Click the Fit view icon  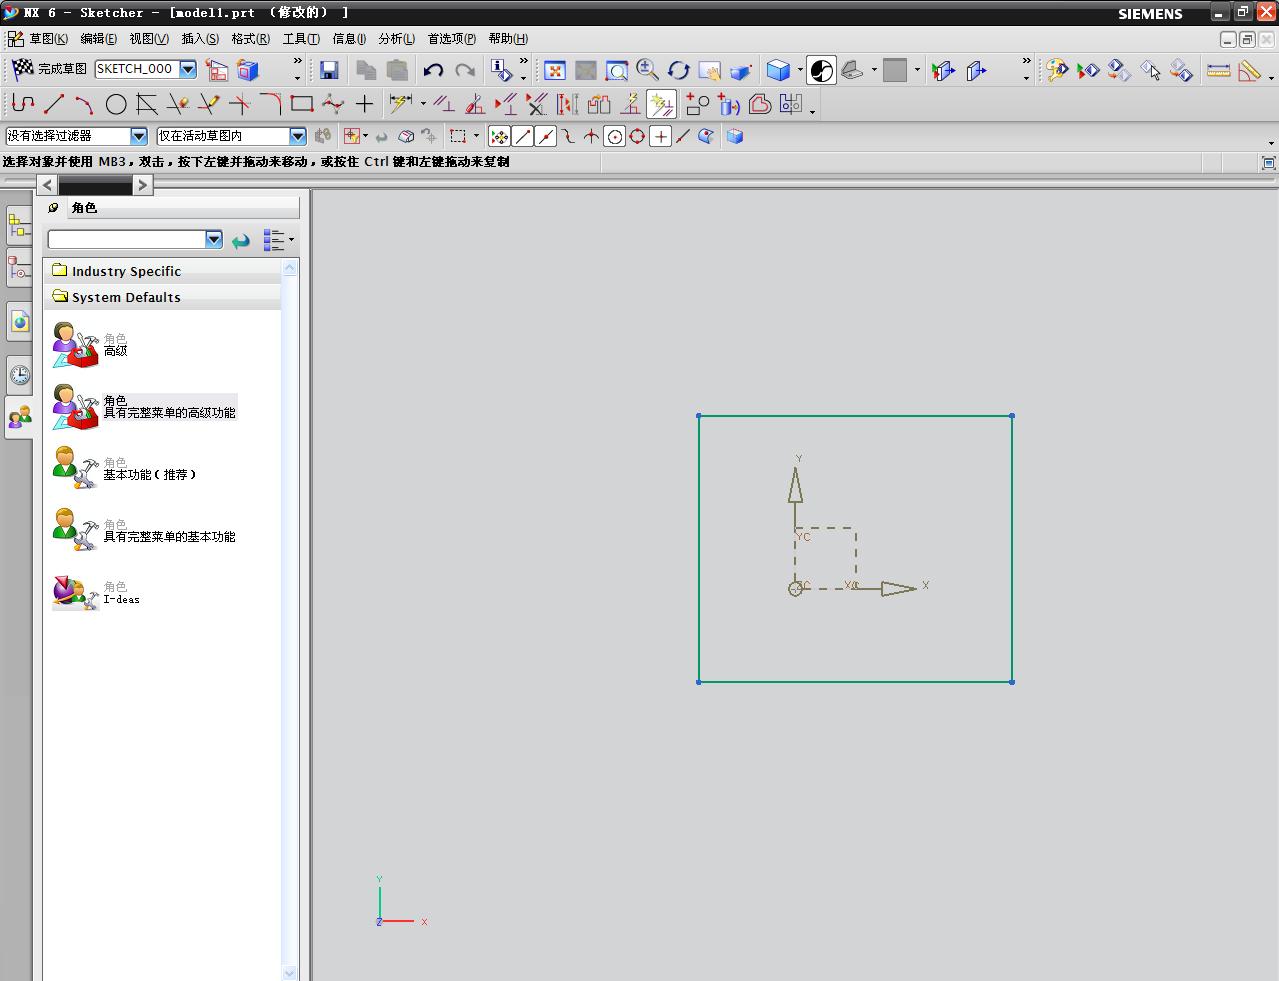(x=555, y=70)
